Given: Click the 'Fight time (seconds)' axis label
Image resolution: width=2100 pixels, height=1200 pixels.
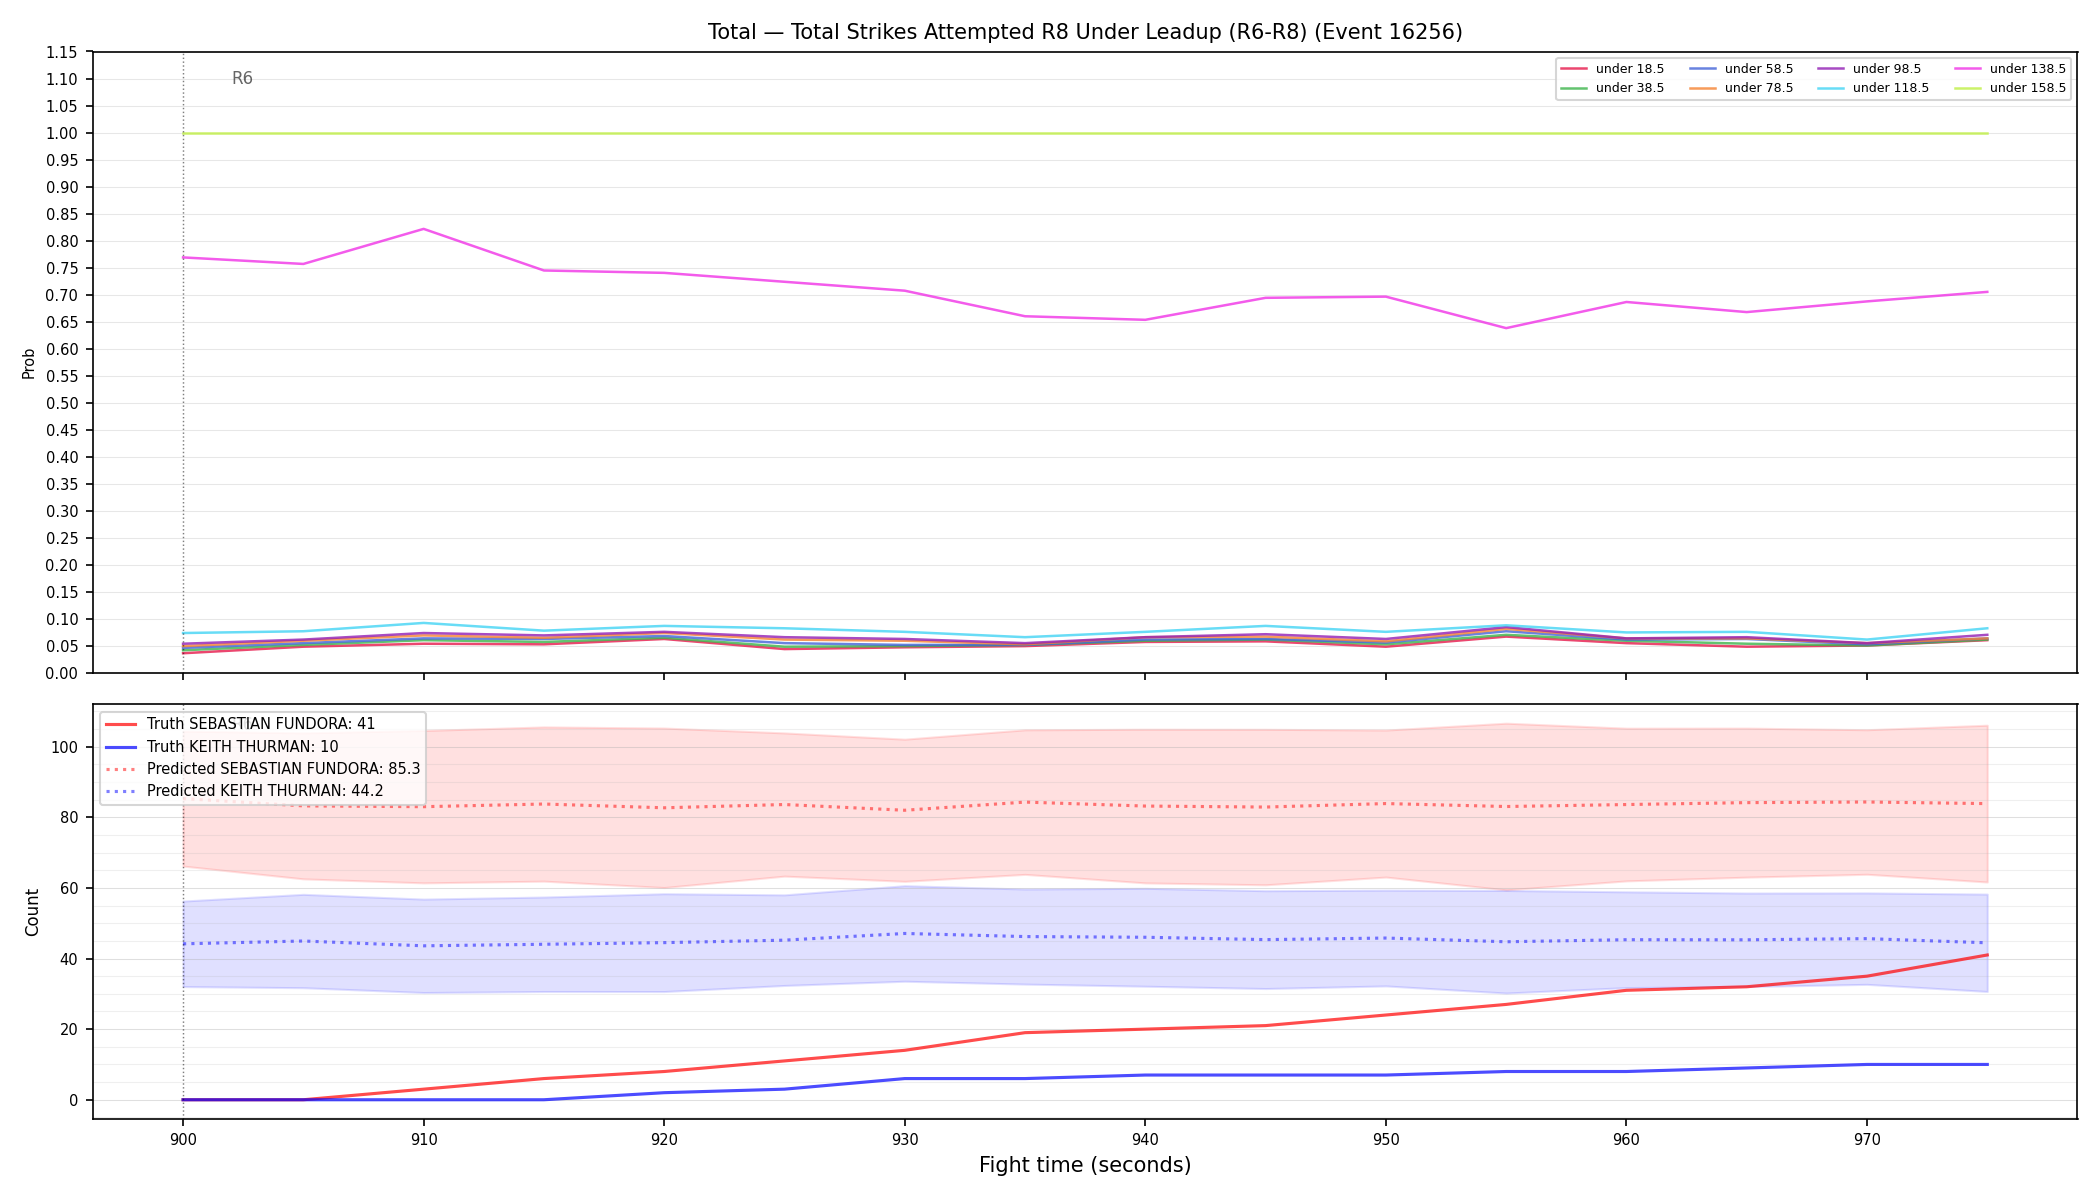Looking at the screenshot, I should coord(1085,1165).
